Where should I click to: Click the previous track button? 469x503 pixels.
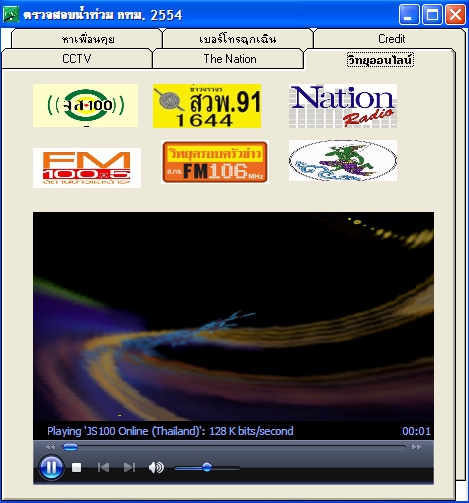coord(103,468)
